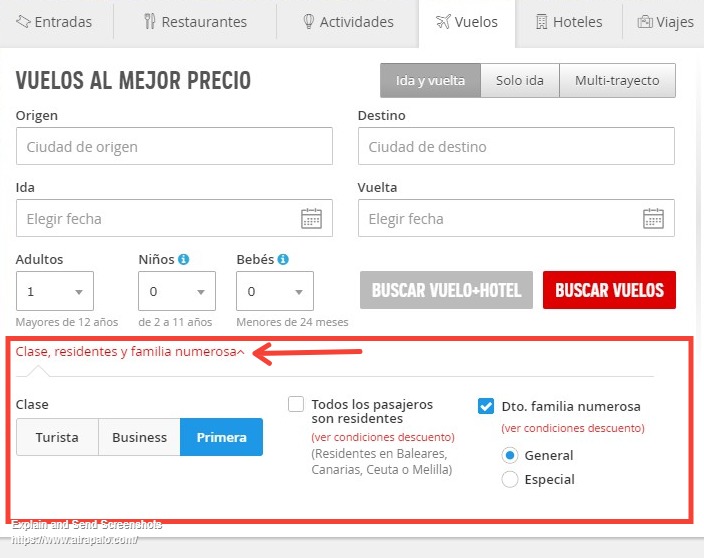This screenshot has height=558, width=704.
Task: Open the Viajes tab
Action: tap(664, 22)
